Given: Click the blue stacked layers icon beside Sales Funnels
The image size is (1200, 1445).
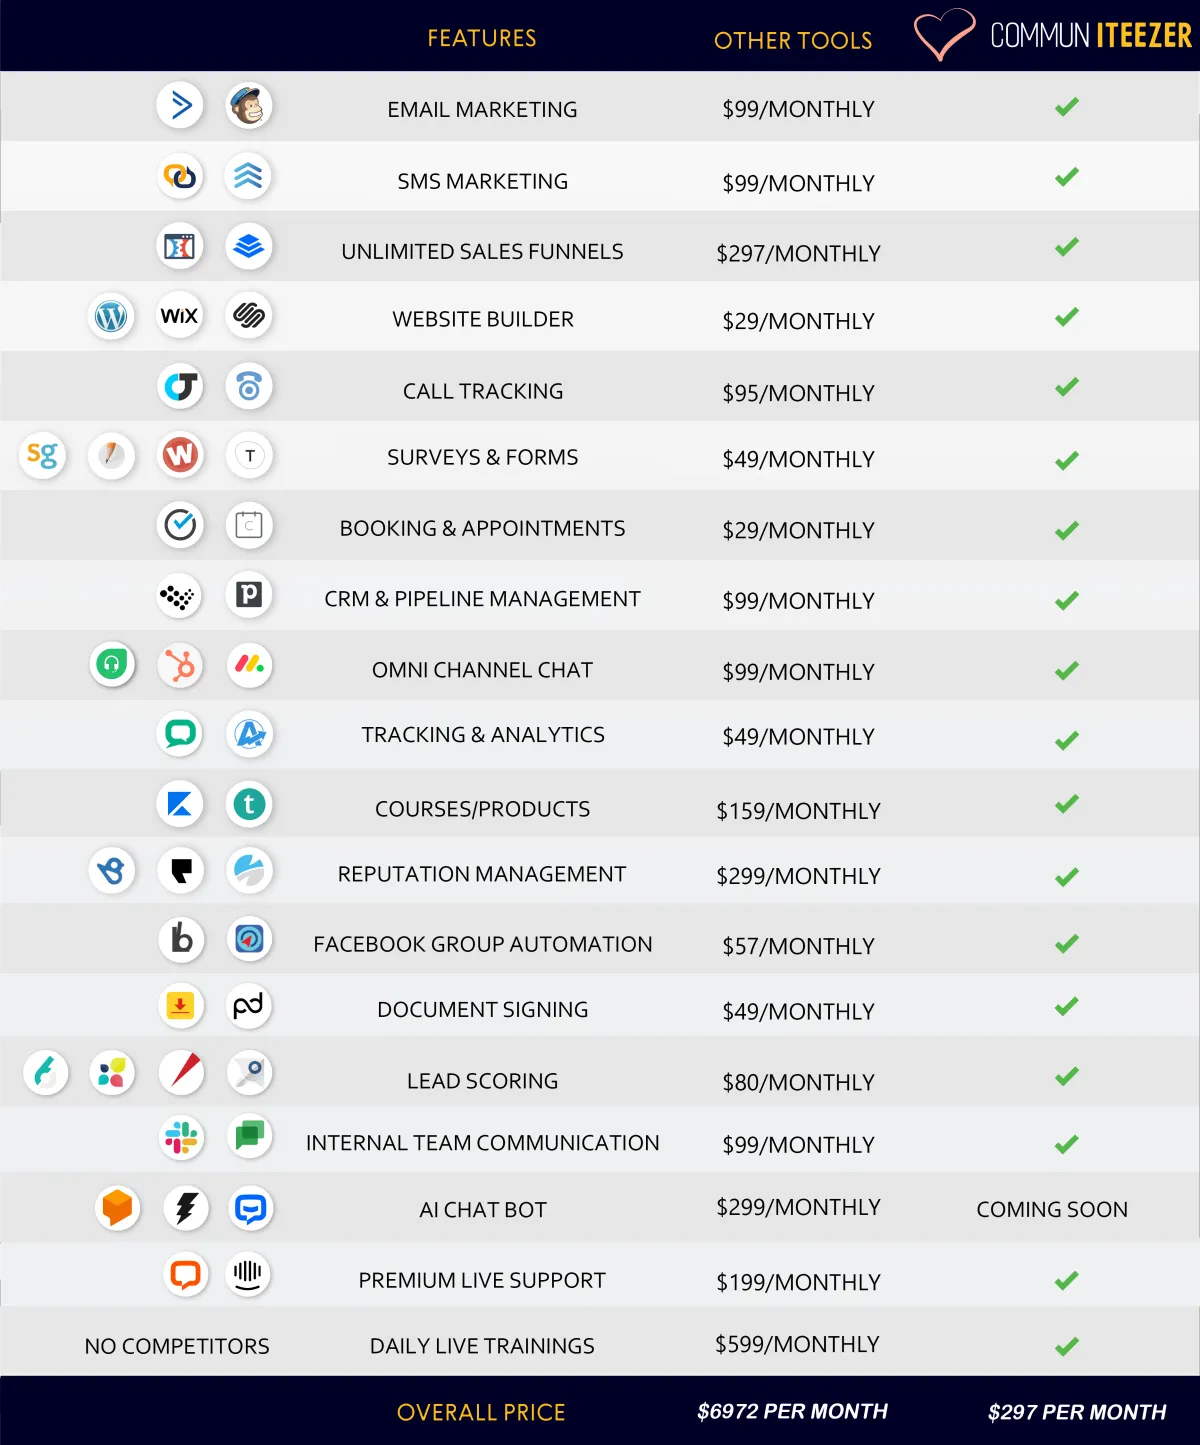Looking at the screenshot, I should click(x=249, y=246).
